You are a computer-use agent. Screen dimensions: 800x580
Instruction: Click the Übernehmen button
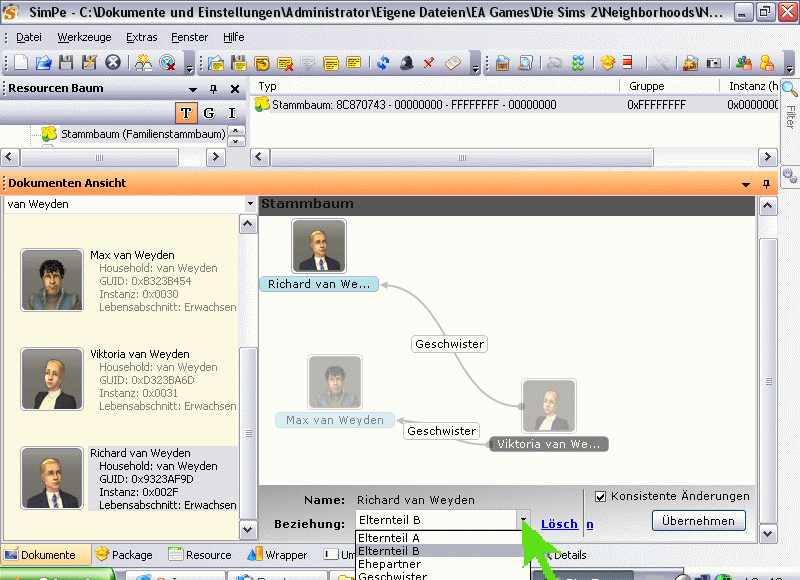(x=699, y=521)
